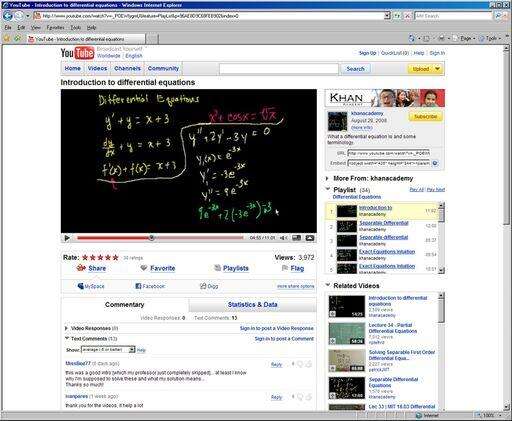Click in the YouTube search input field
Screen dimensions: 512x421
point(279,69)
